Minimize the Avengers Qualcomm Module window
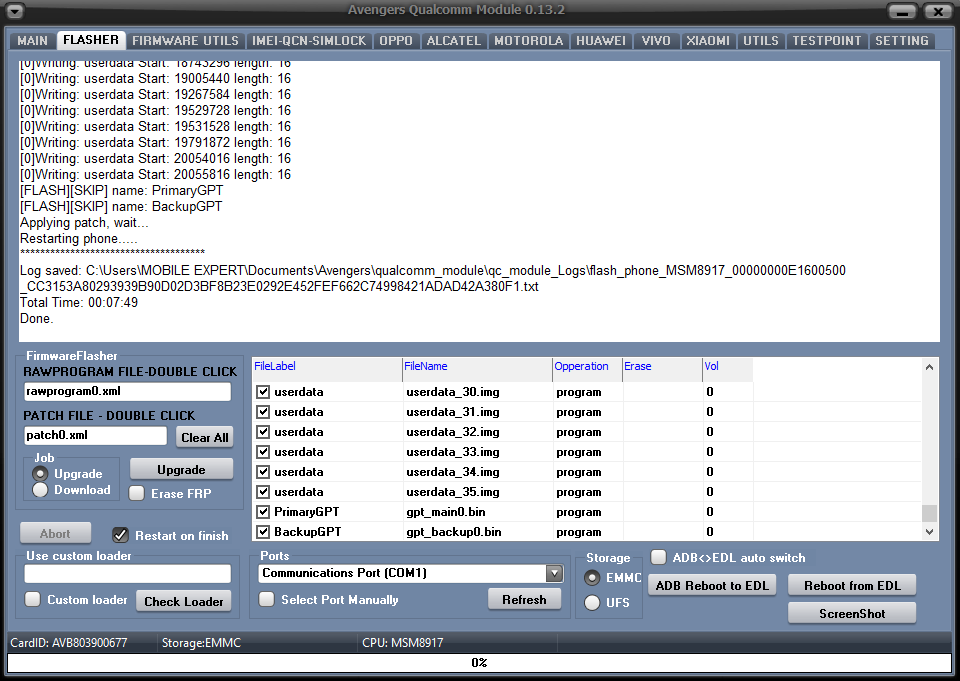 point(902,11)
